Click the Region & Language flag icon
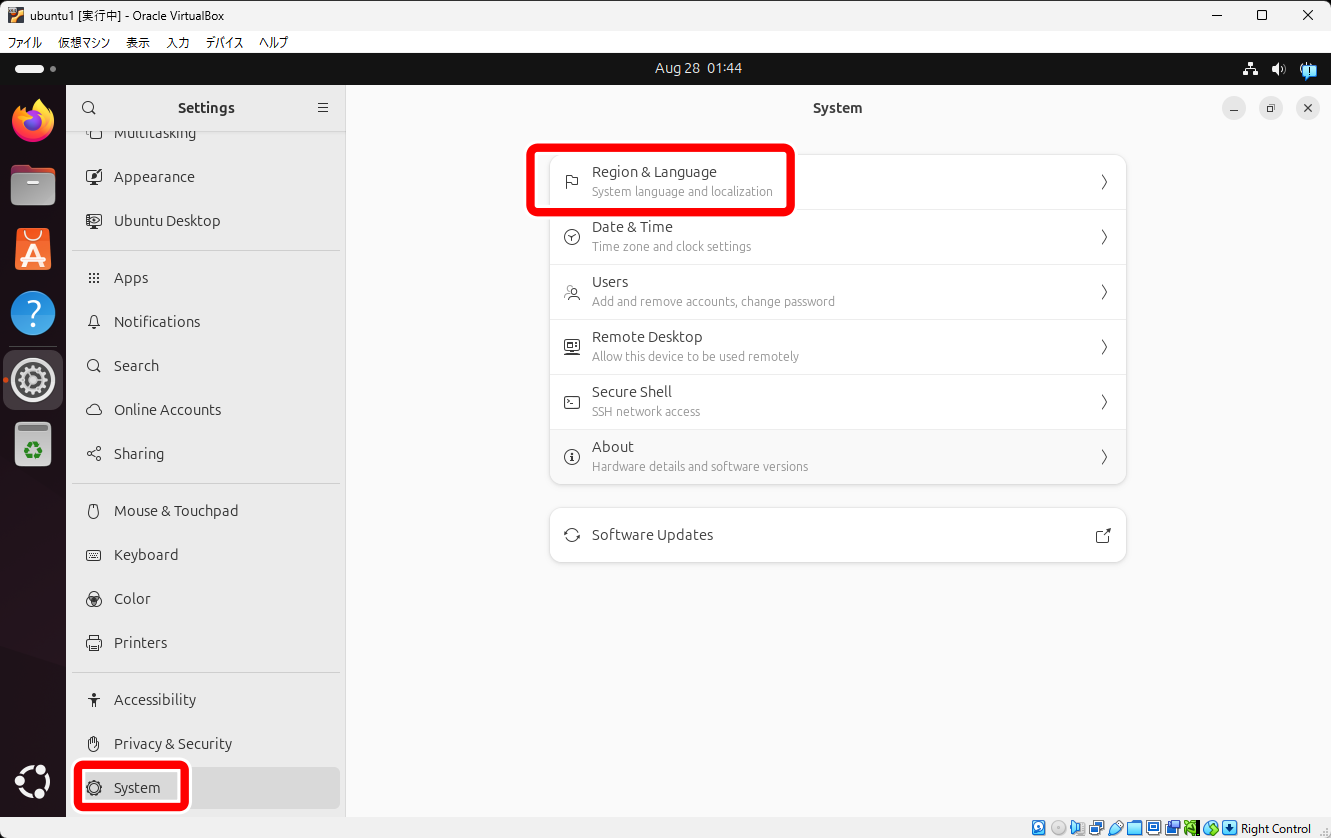Image resolution: width=1331 pixels, height=838 pixels. point(572,182)
